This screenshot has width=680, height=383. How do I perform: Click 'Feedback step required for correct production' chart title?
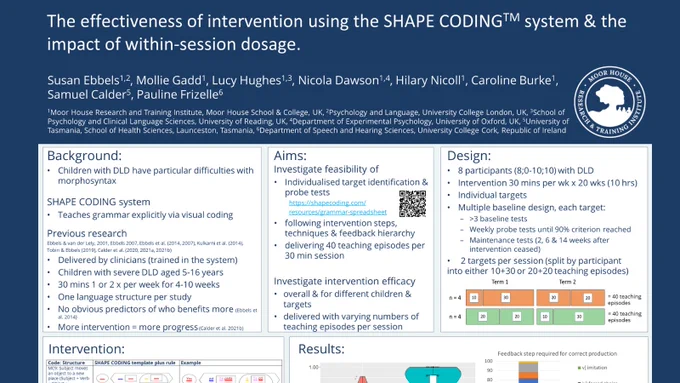click(557, 354)
